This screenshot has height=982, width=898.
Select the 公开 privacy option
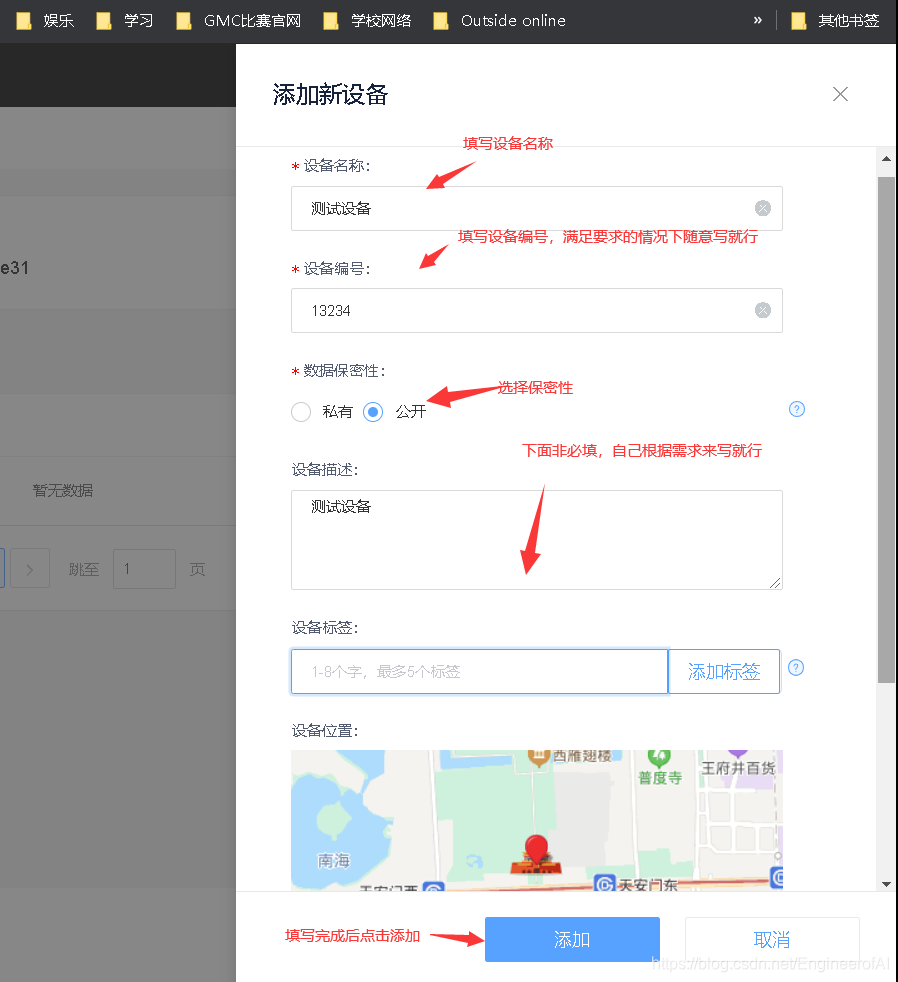[373, 412]
